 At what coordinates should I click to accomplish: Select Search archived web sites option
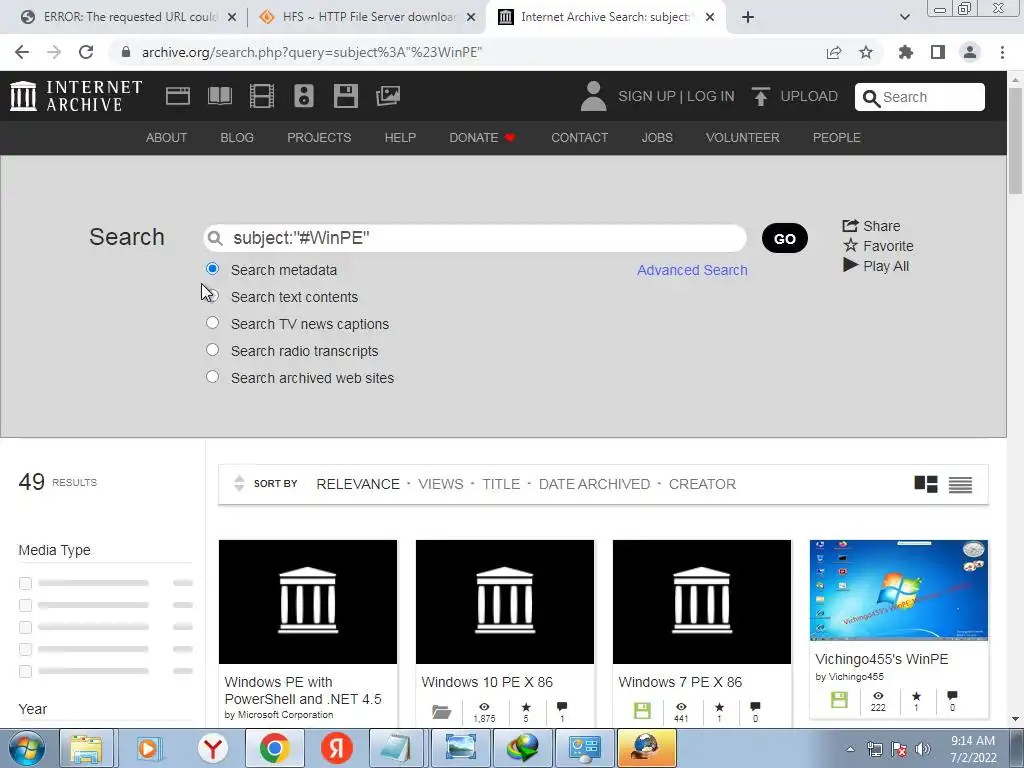[212, 377]
